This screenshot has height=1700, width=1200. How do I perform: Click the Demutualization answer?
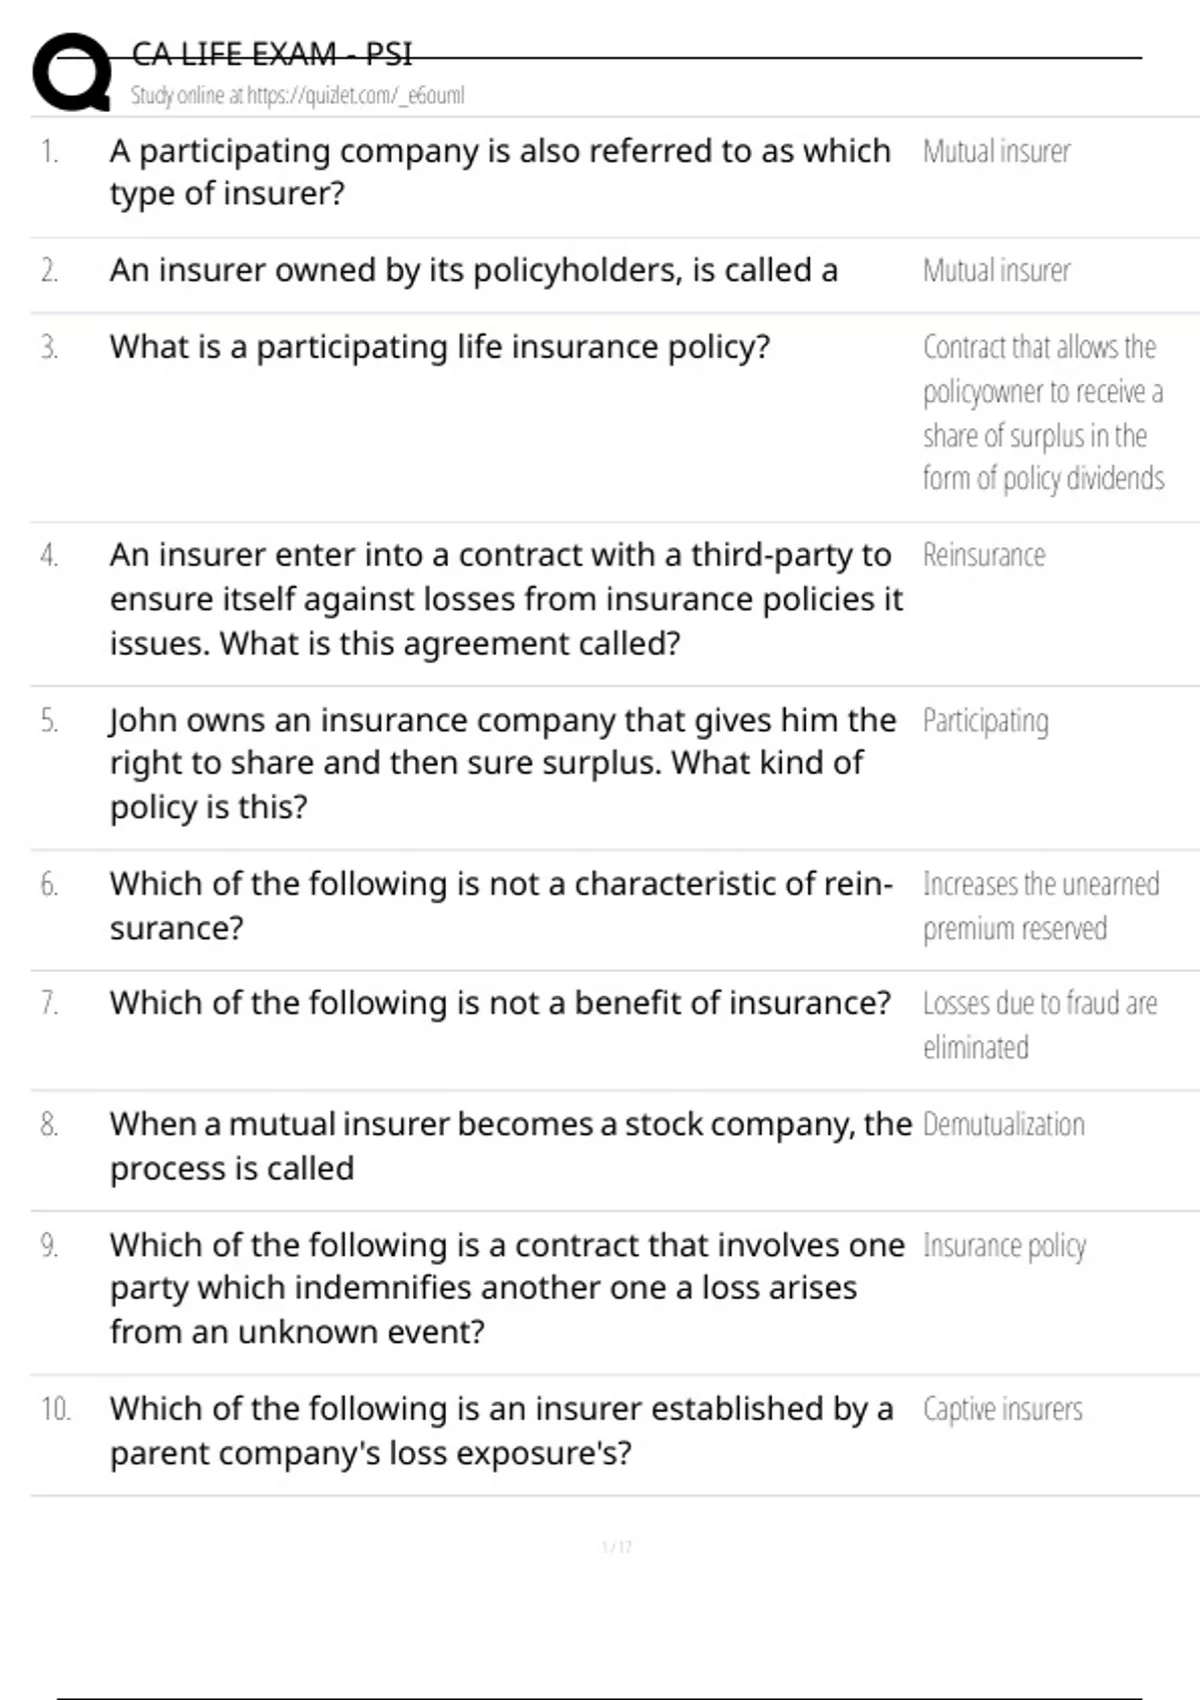click(x=1003, y=1125)
